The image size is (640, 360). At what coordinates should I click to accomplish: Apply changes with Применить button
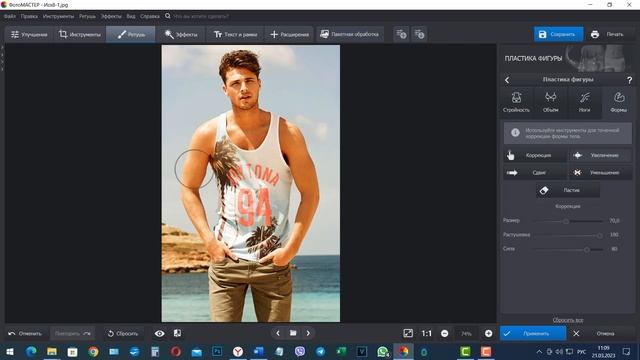tap(533, 333)
